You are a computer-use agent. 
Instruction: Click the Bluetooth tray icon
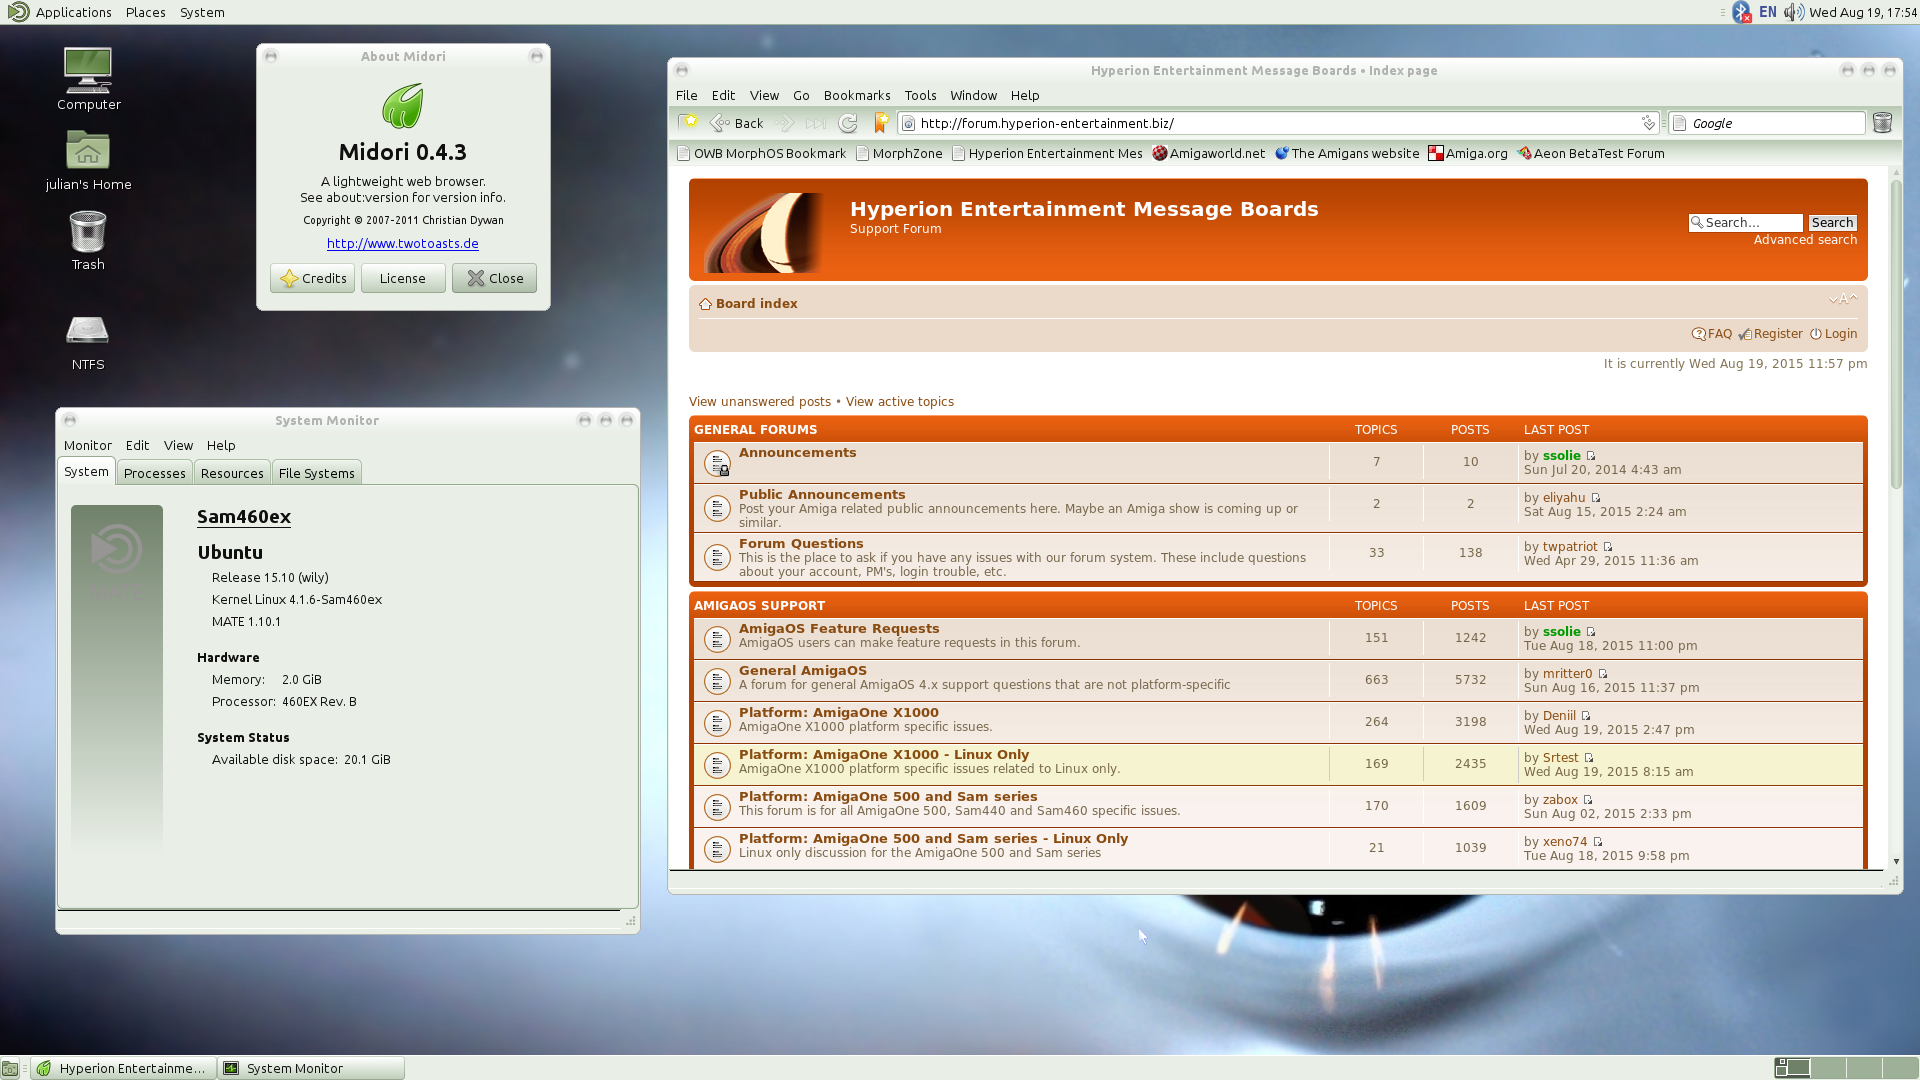1742,12
